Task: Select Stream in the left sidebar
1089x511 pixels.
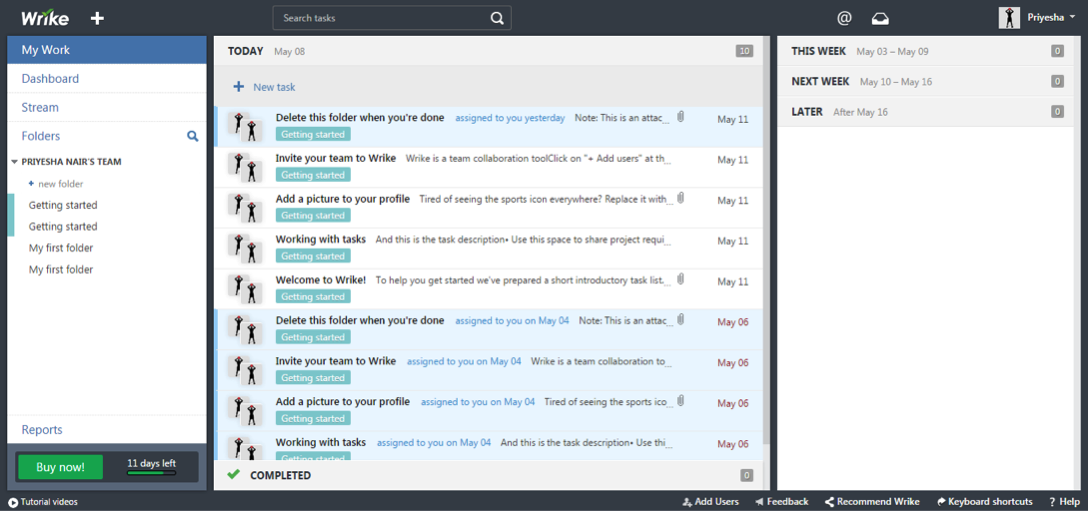Action: pyautogui.click(x=40, y=107)
